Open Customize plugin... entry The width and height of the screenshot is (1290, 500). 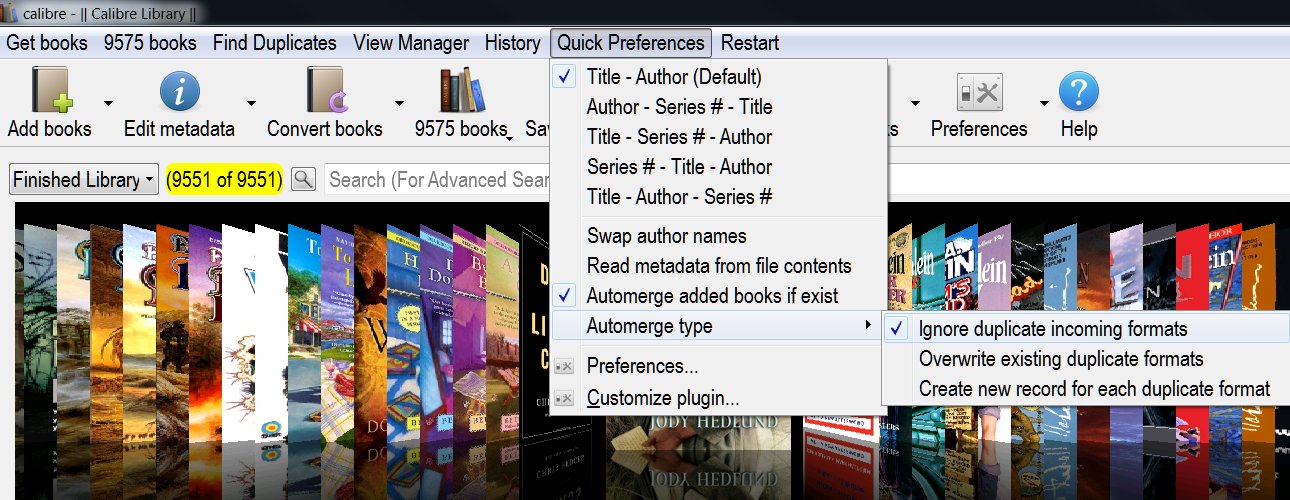(718, 398)
